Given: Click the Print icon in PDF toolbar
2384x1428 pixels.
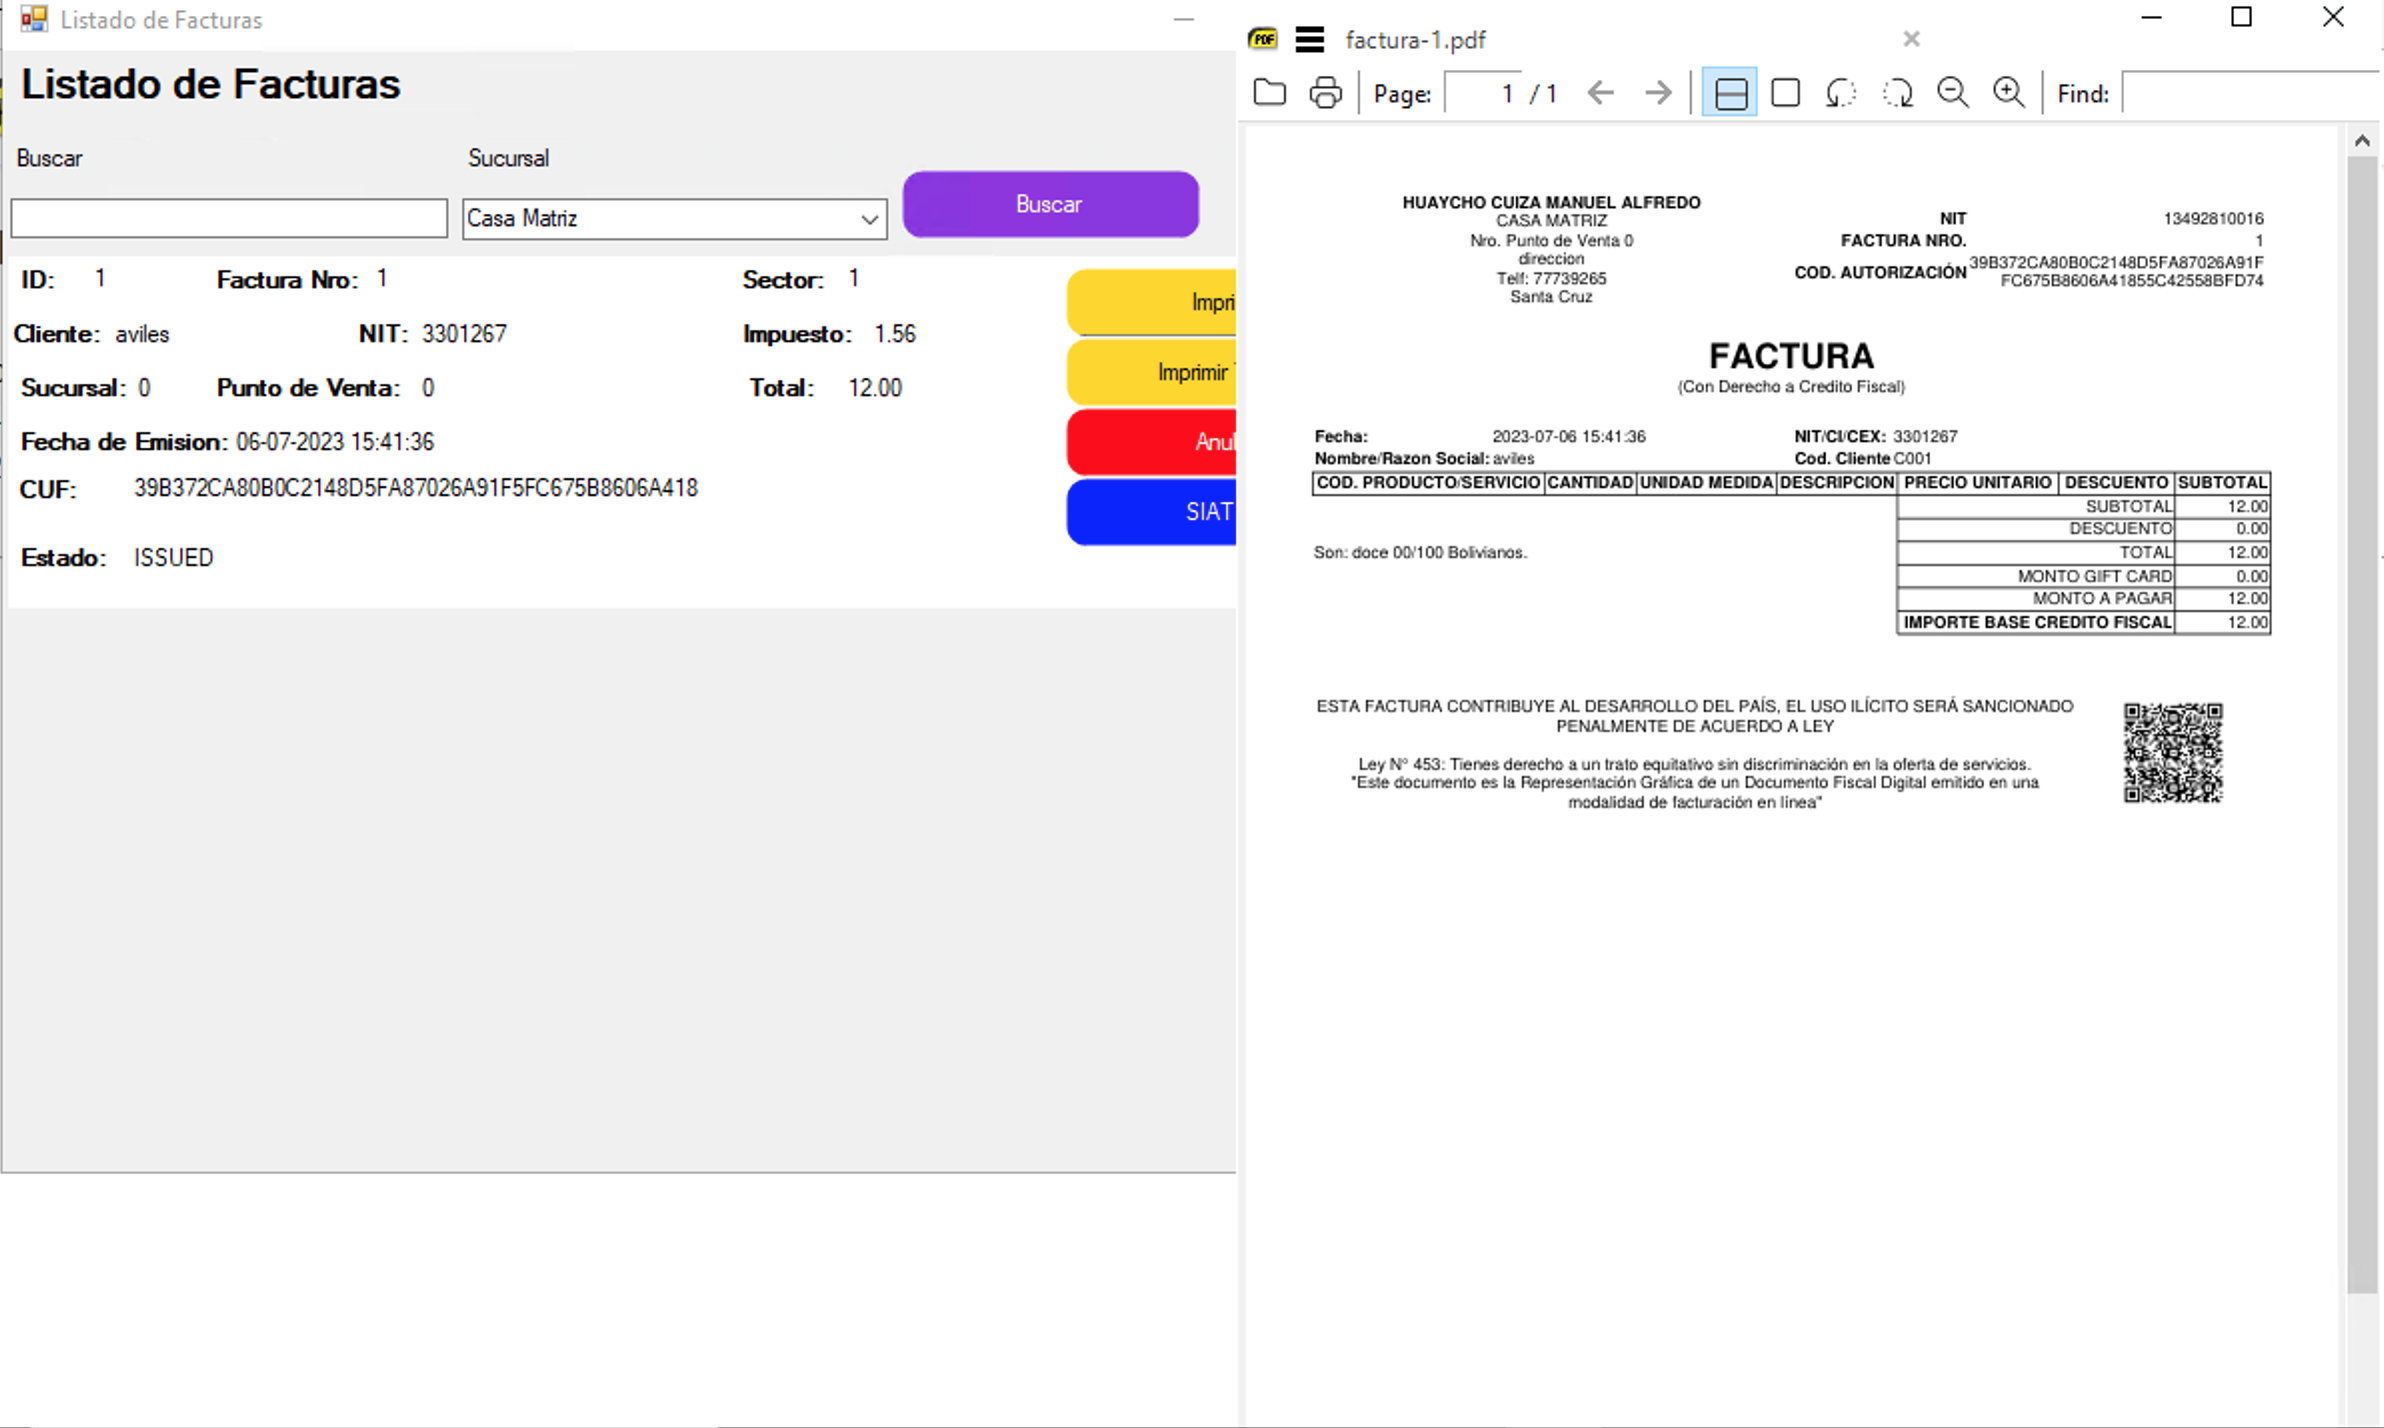Looking at the screenshot, I should click(x=1325, y=93).
